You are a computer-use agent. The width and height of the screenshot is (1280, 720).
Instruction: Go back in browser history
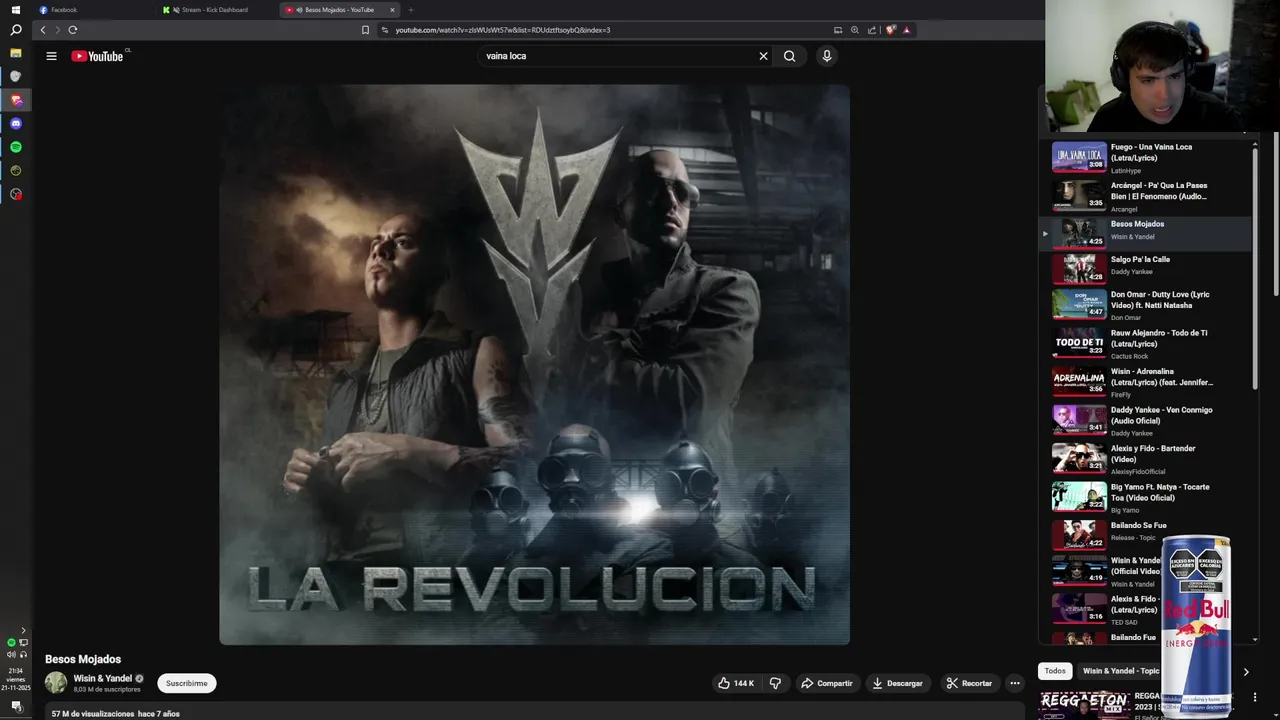point(42,30)
